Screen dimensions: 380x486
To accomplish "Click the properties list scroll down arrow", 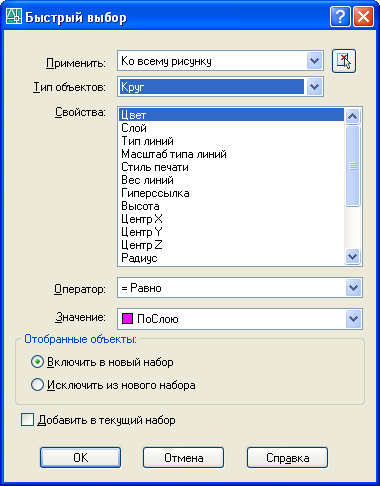I will 352,257.
